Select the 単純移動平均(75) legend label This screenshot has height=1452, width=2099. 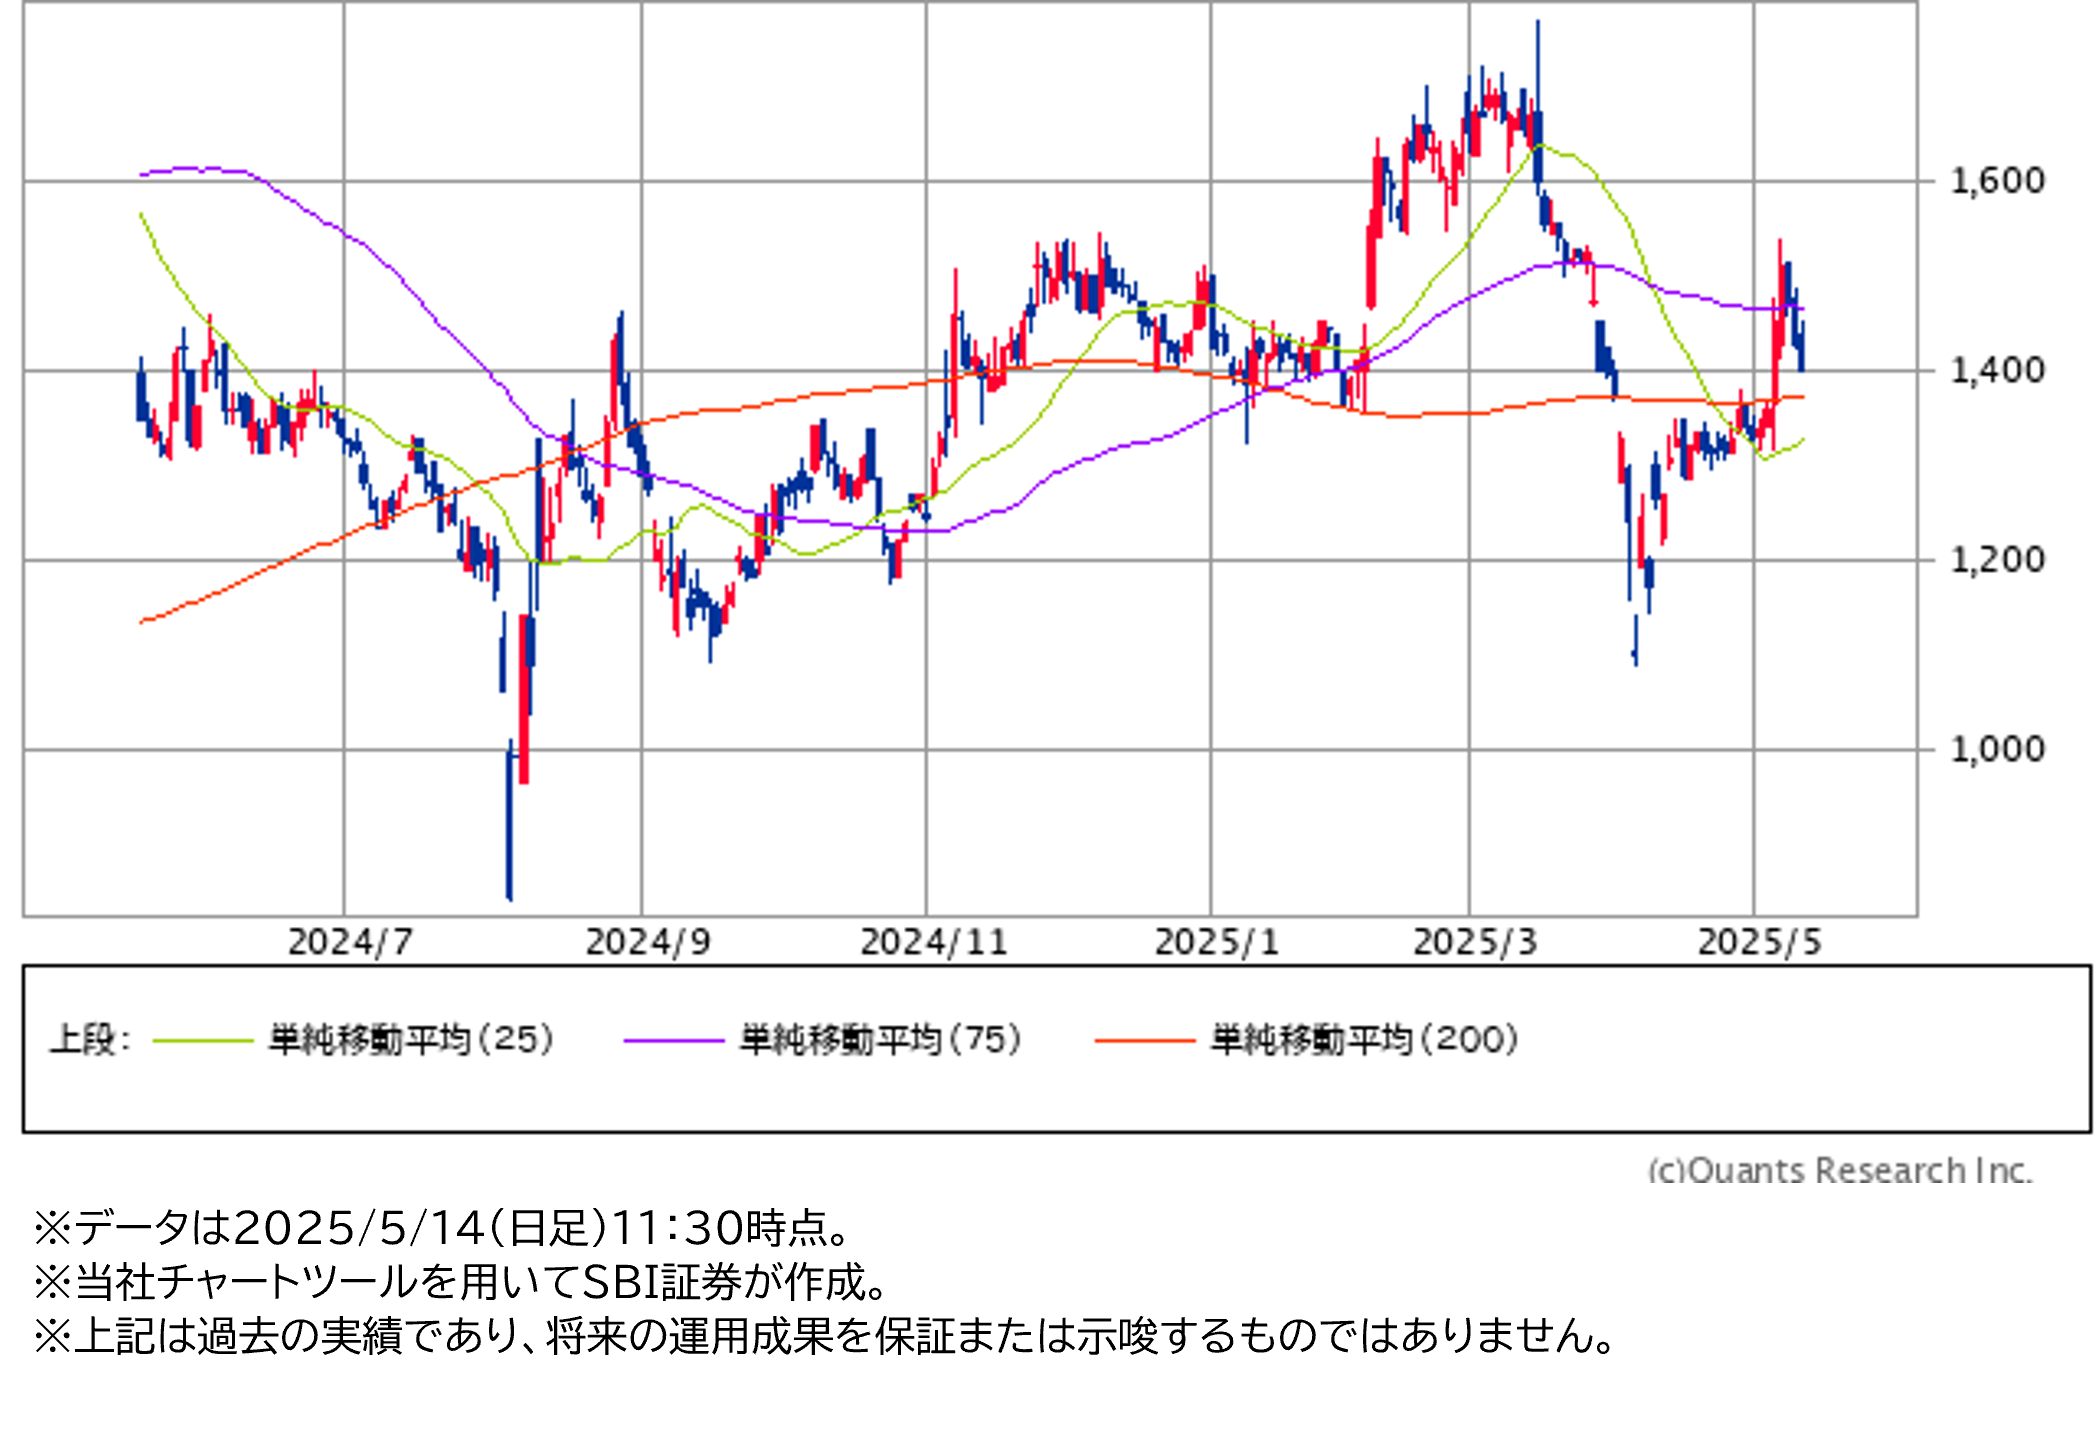[x=881, y=1040]
